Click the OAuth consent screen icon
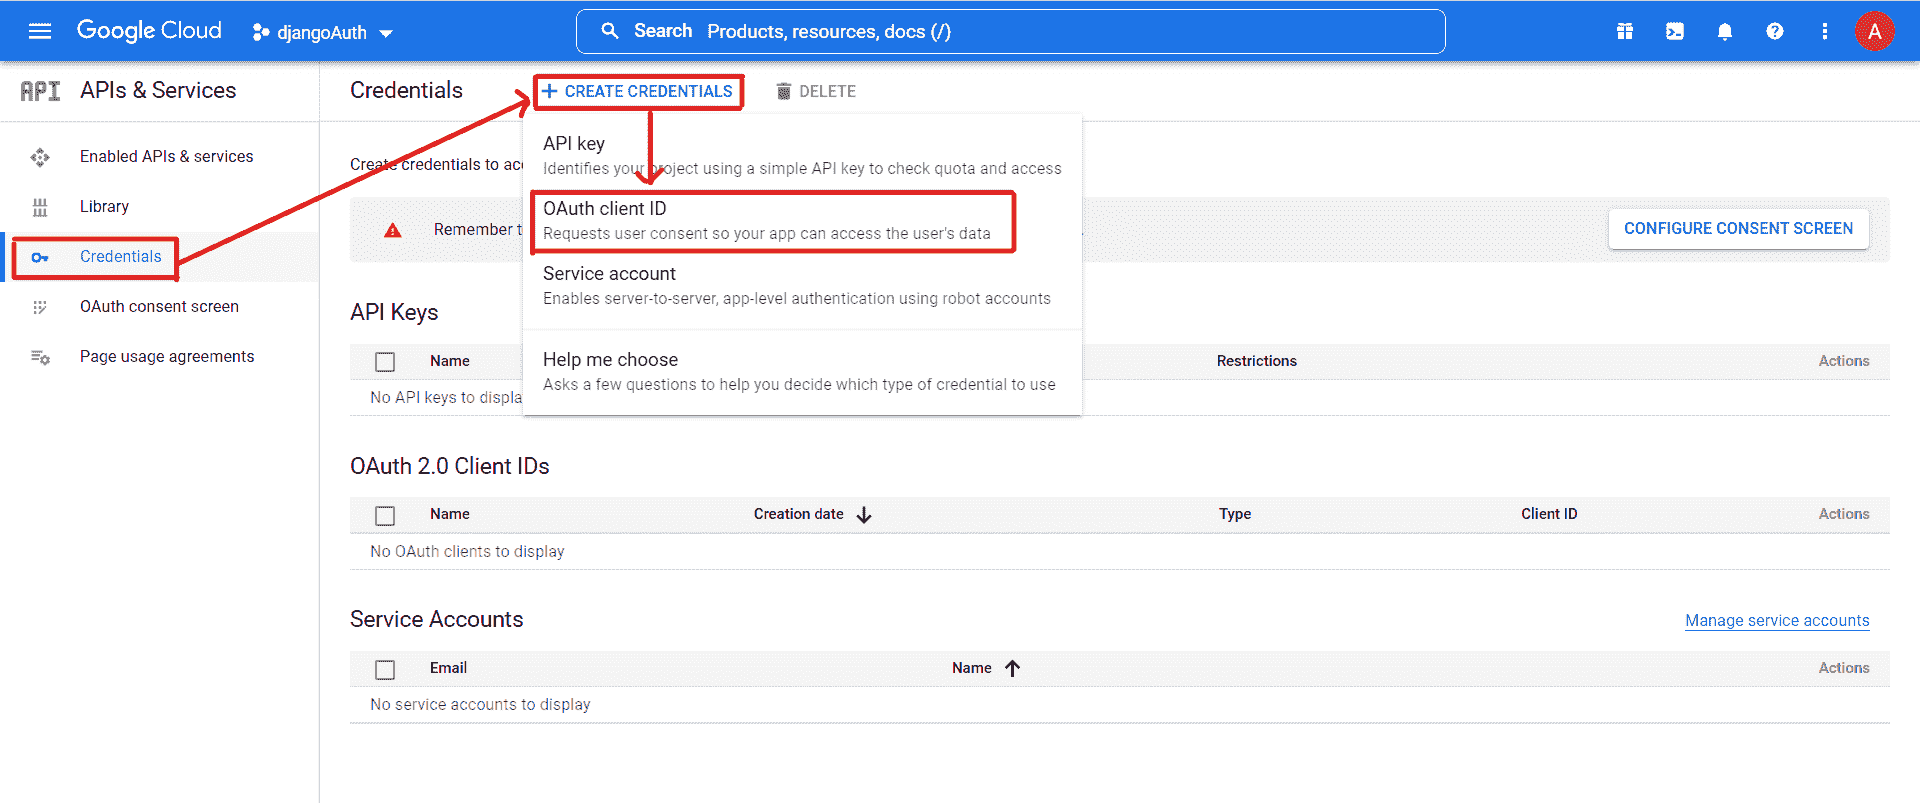 tap(40, 307)
